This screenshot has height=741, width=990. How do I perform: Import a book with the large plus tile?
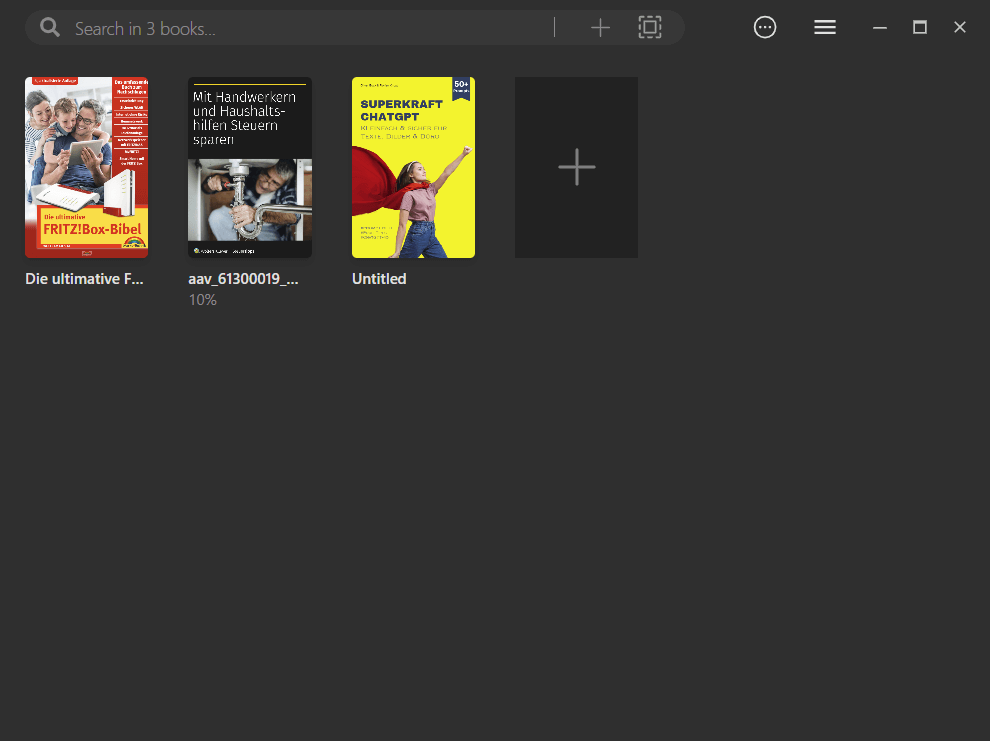click(x=576, y=167)
